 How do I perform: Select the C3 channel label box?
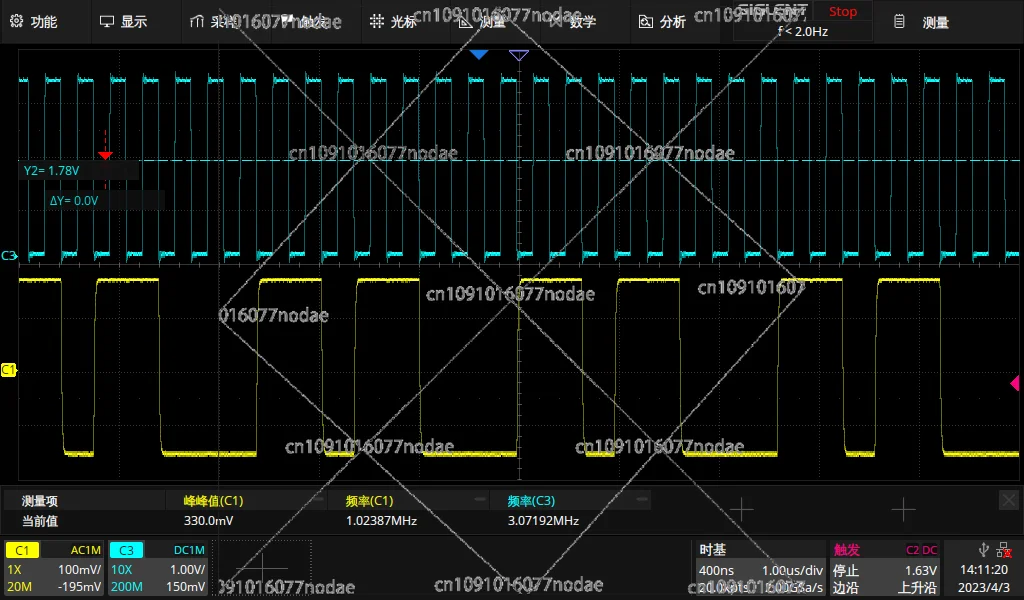(126, 550)
